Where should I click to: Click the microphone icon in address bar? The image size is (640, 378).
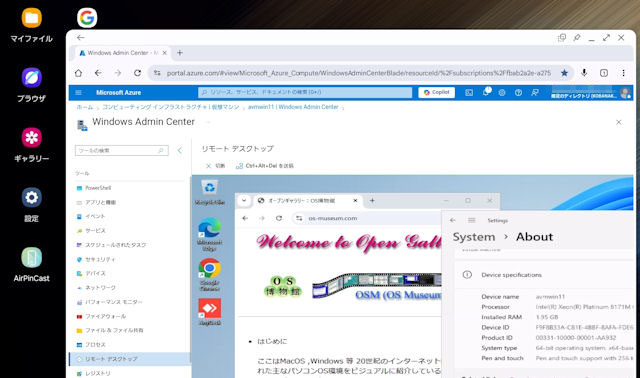click(x=584, y=73)
